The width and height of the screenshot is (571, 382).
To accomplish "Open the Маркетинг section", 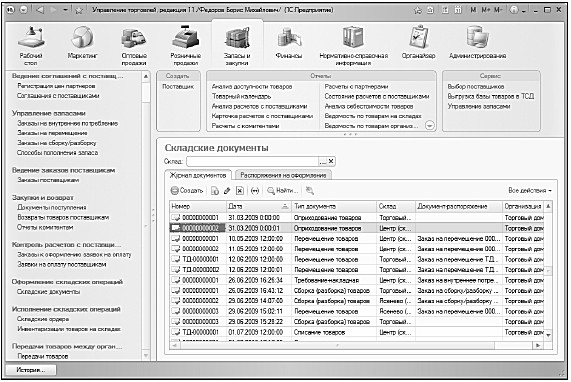I will pyautogui.click(x=83, y=43).
